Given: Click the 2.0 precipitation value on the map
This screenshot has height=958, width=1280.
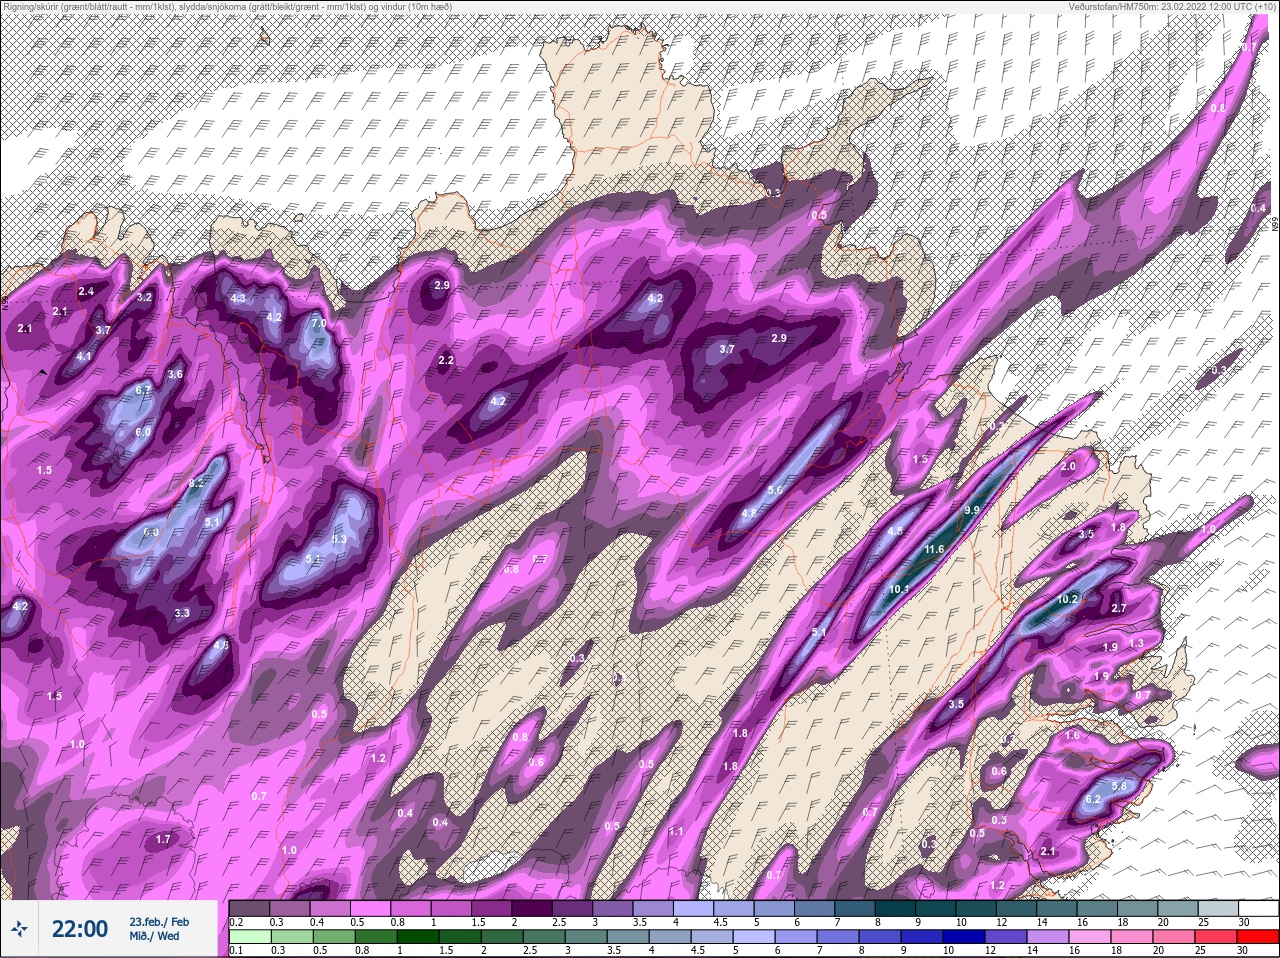Looking at the screenshot, I should [x=1068, y=467].
